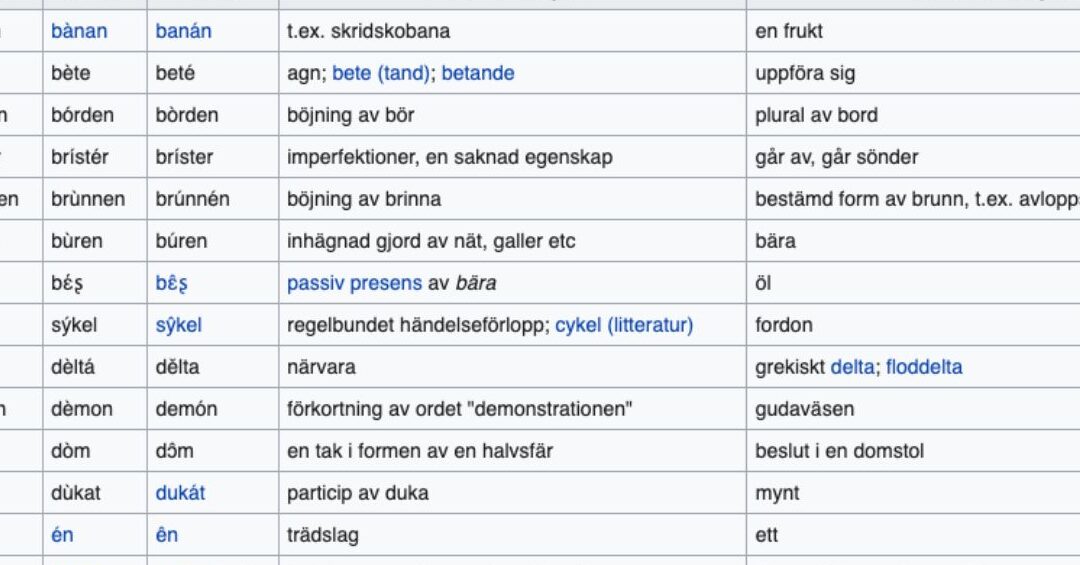
Task: Open the floddelta link
Action: [924, 367]
